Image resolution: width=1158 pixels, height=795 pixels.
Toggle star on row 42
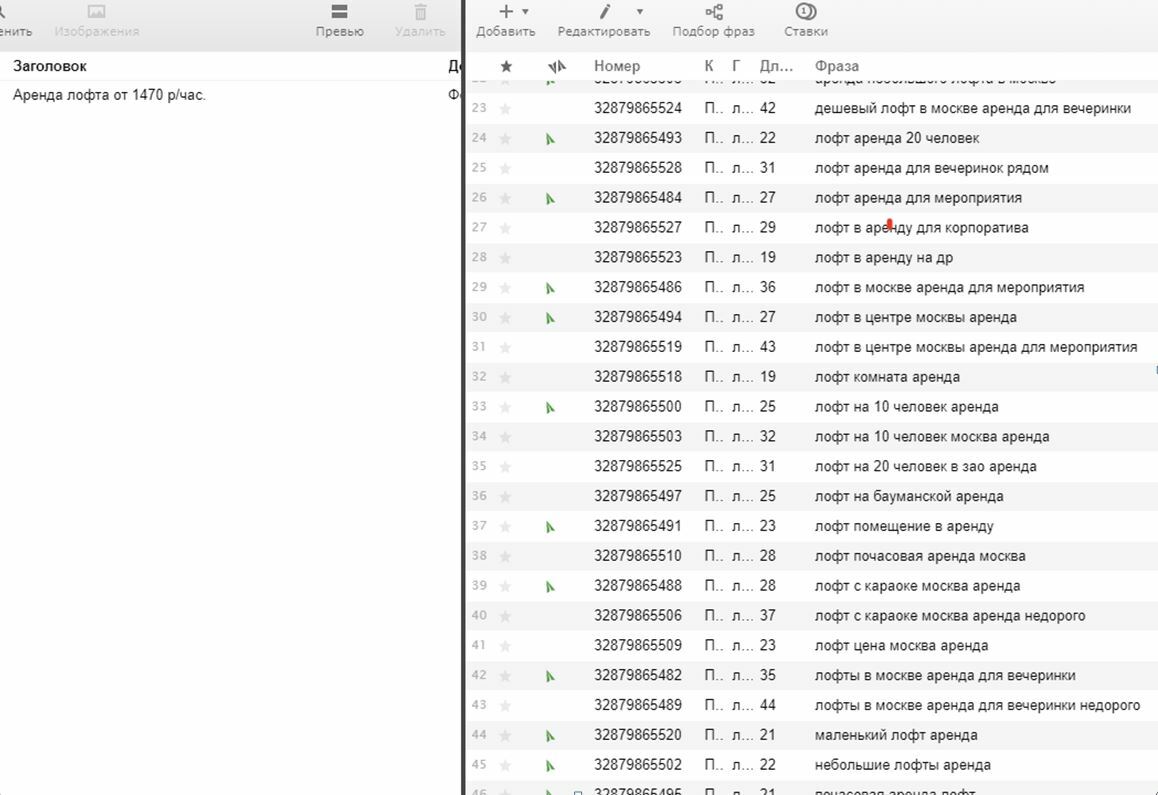pyautogui.click(x=505, y=675)
